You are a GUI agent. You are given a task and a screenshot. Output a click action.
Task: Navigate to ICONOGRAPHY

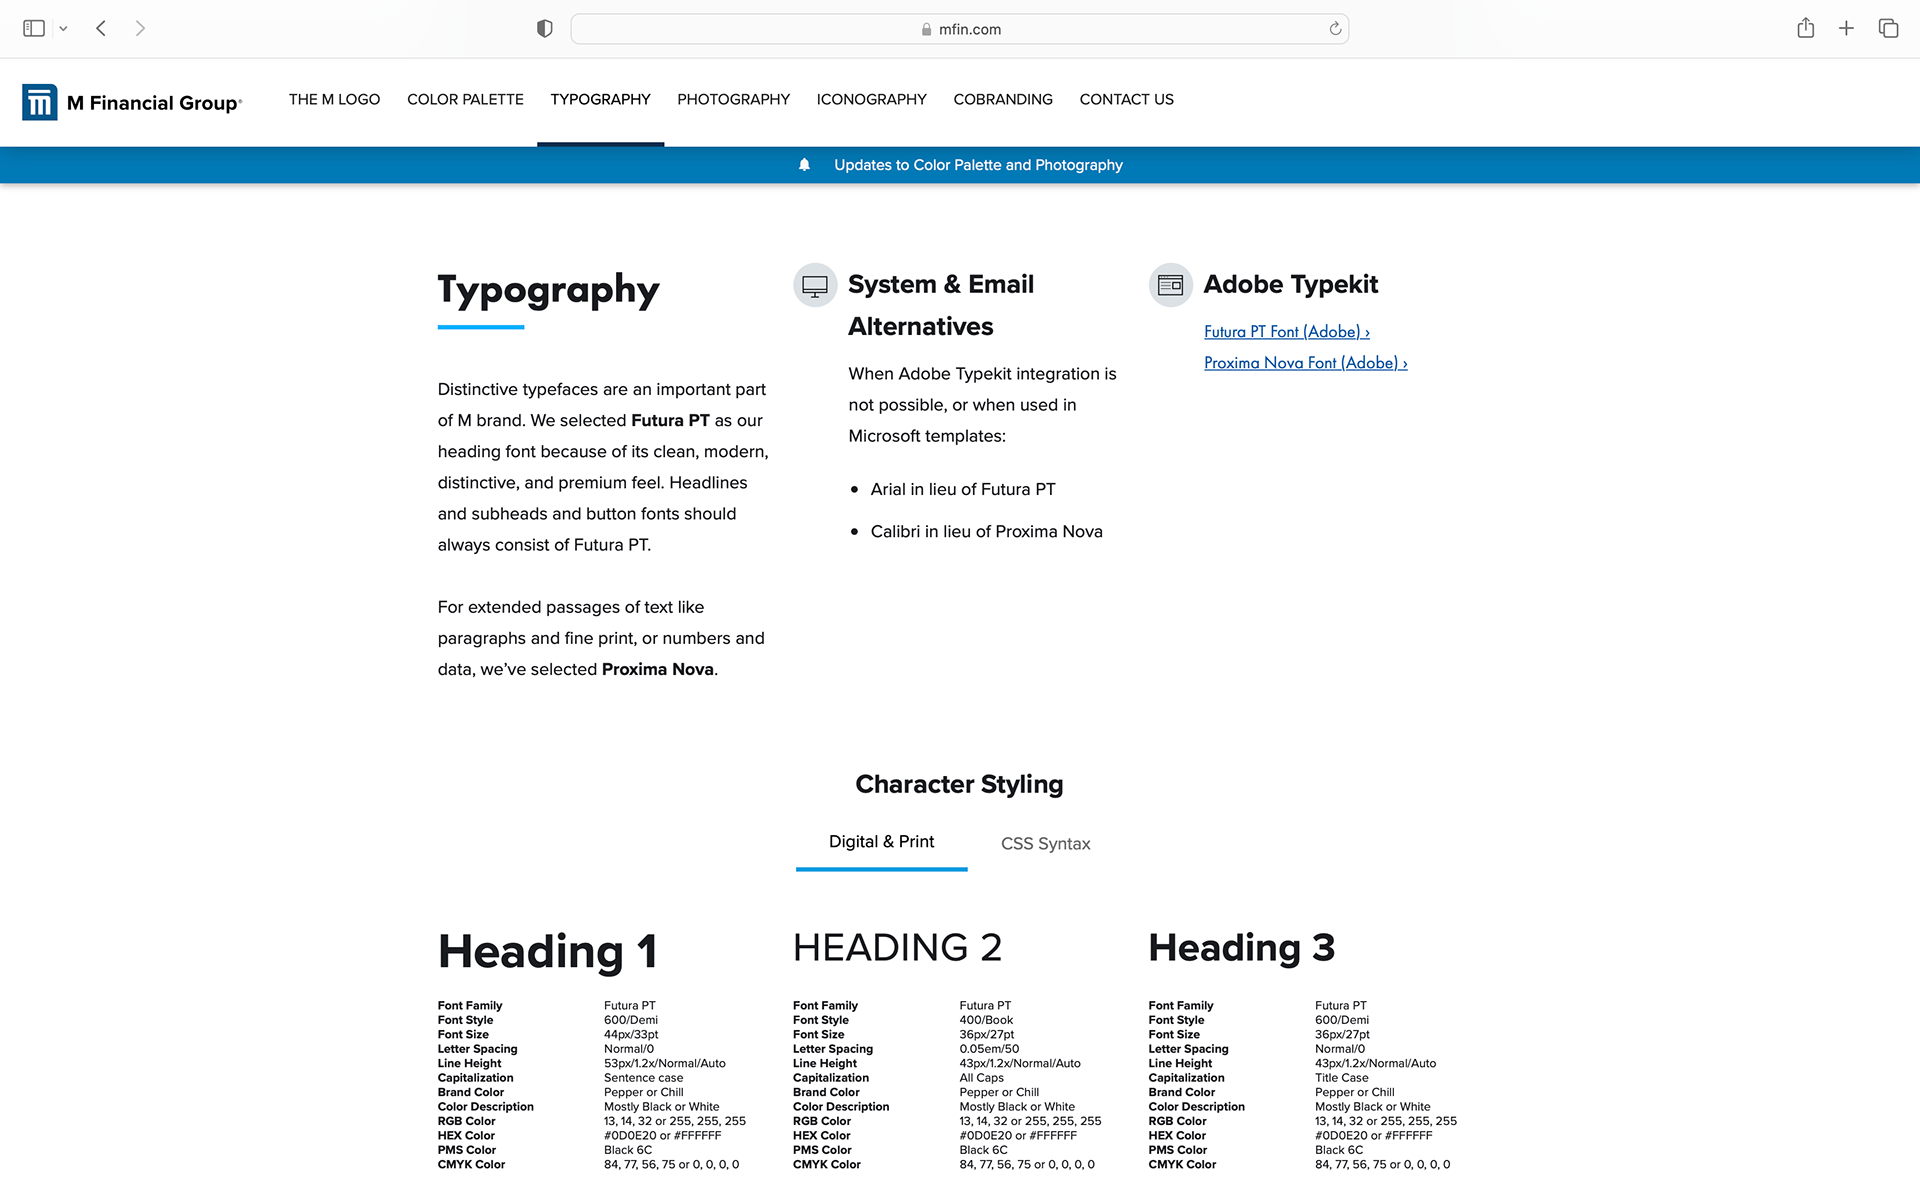[x=871, y=99]
